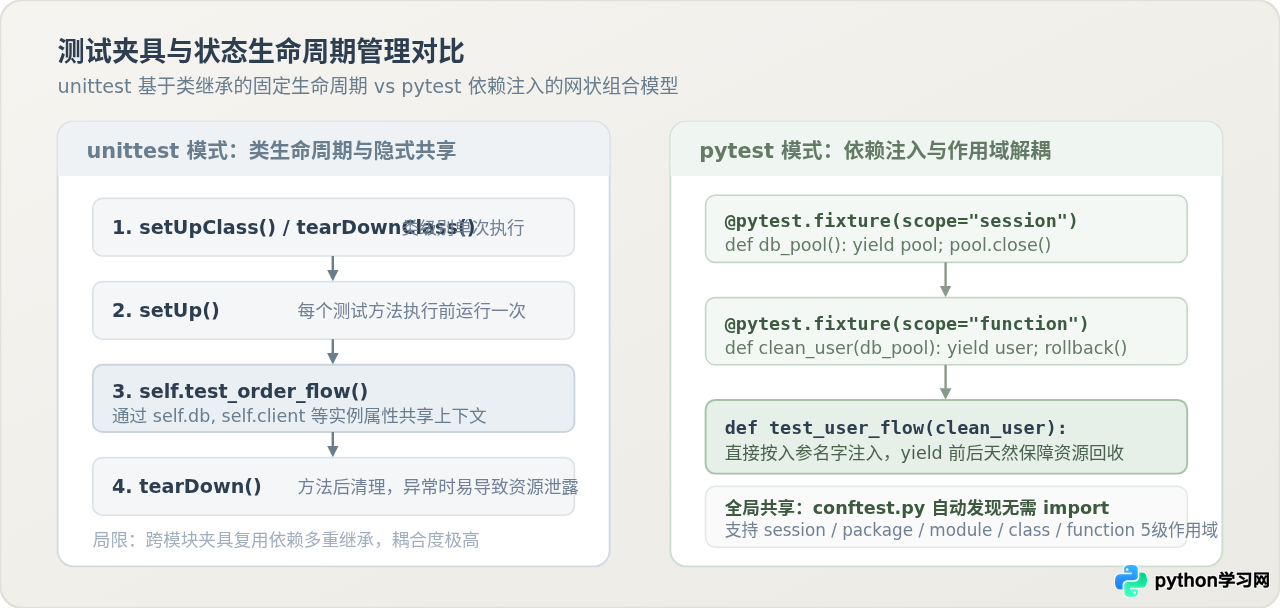Image resolution: width=1280 pixels, height=608 pixels.
Task: Click the 'def test_user_flow(clean_user):' line
Action: click(896, 428)
